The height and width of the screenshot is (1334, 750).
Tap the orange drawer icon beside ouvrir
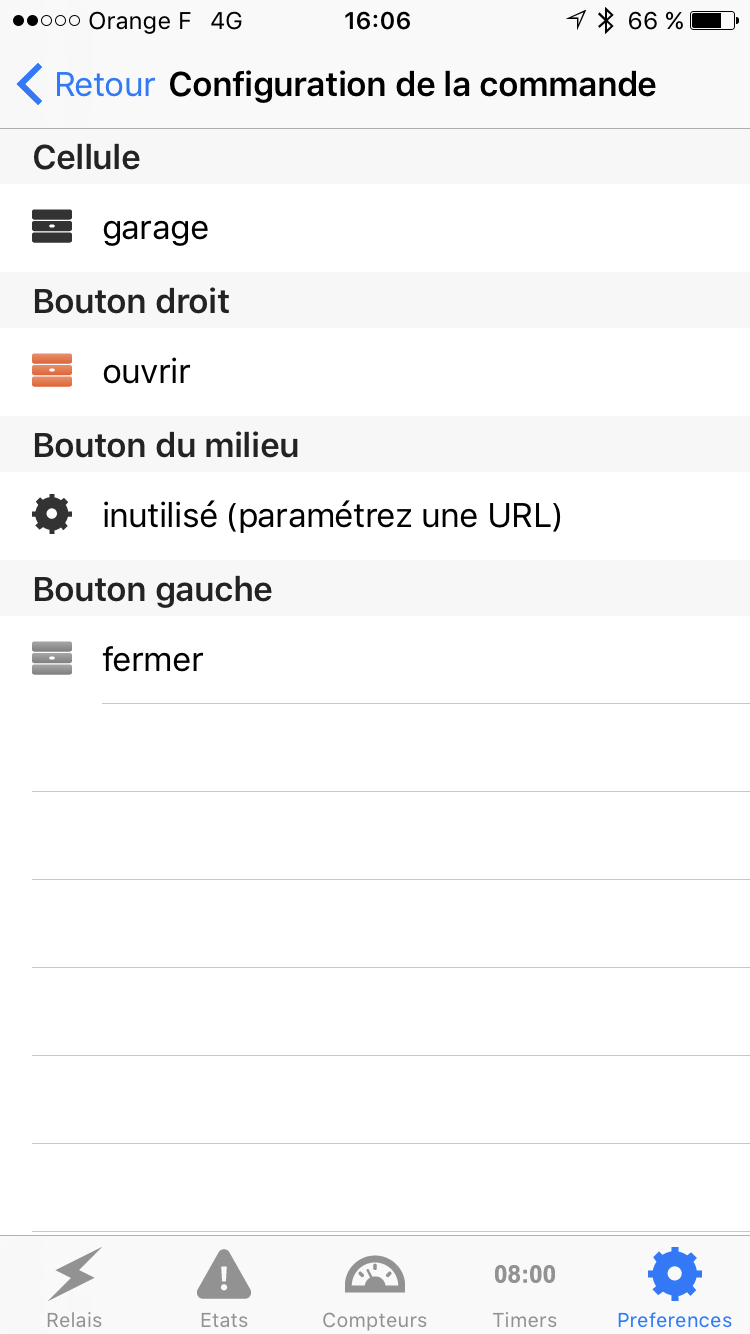[x=52, y=371]
